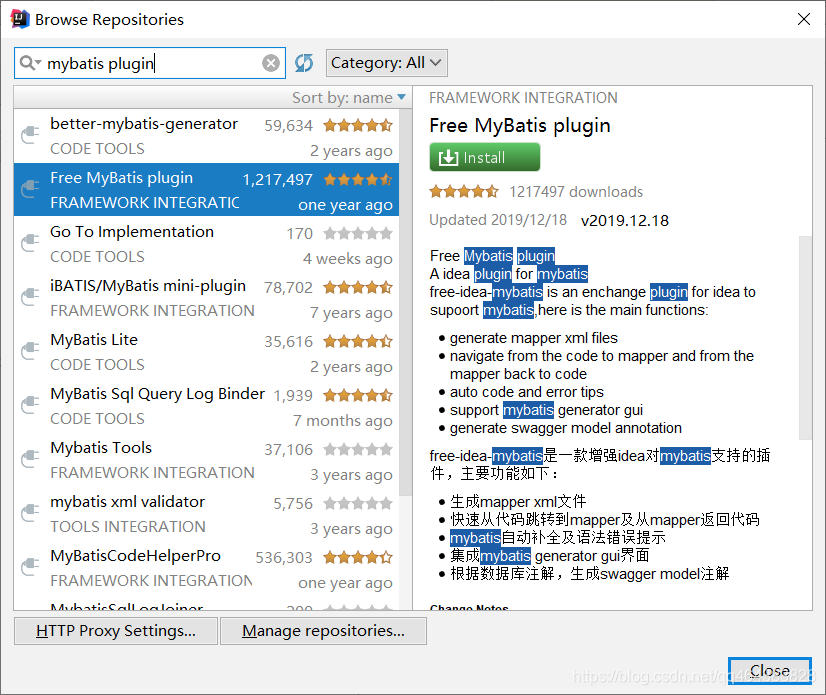Reload the plugin list
826x695 pixels.
tap(304, 63)
